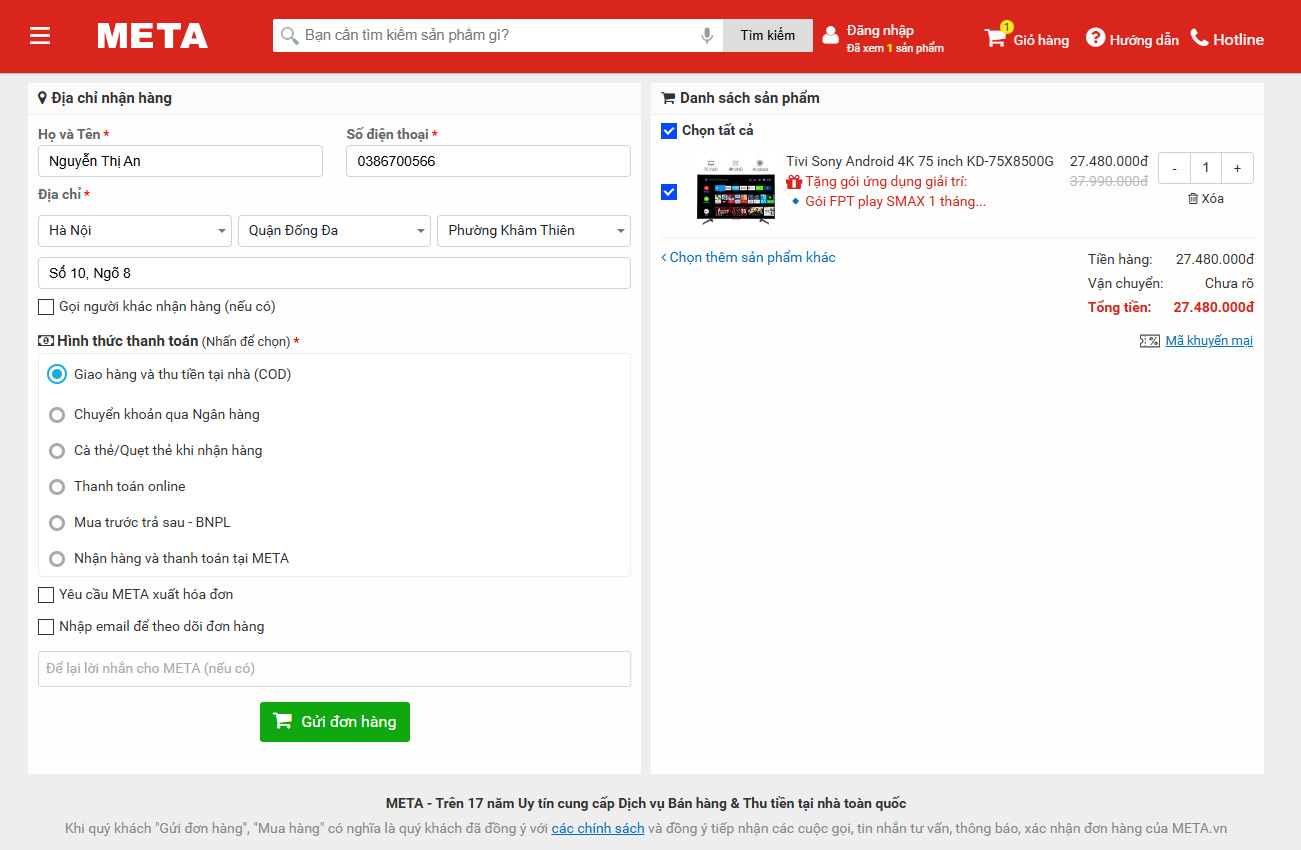The width and height of the screenshot is (1301, 850).
Task: Click the Xóa trash icon
Action: (x=1192, y=198)
